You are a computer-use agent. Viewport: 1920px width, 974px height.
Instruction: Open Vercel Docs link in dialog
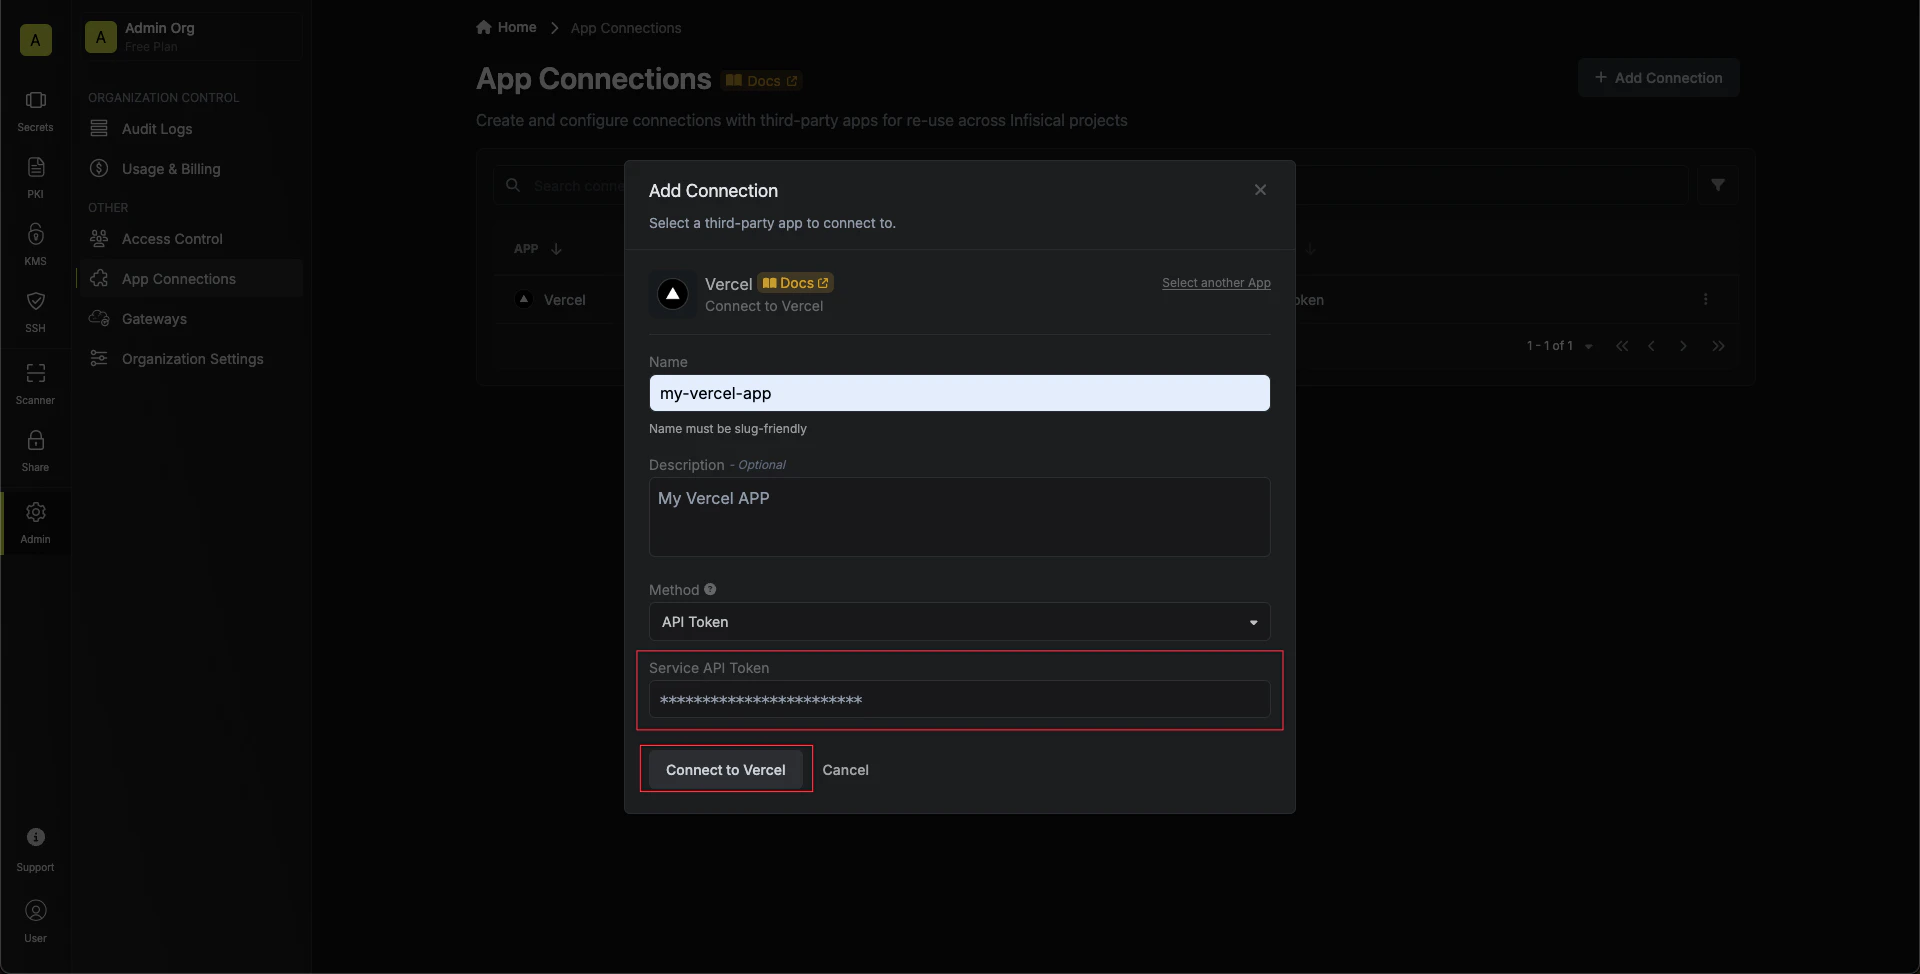[x=795, y=283]
